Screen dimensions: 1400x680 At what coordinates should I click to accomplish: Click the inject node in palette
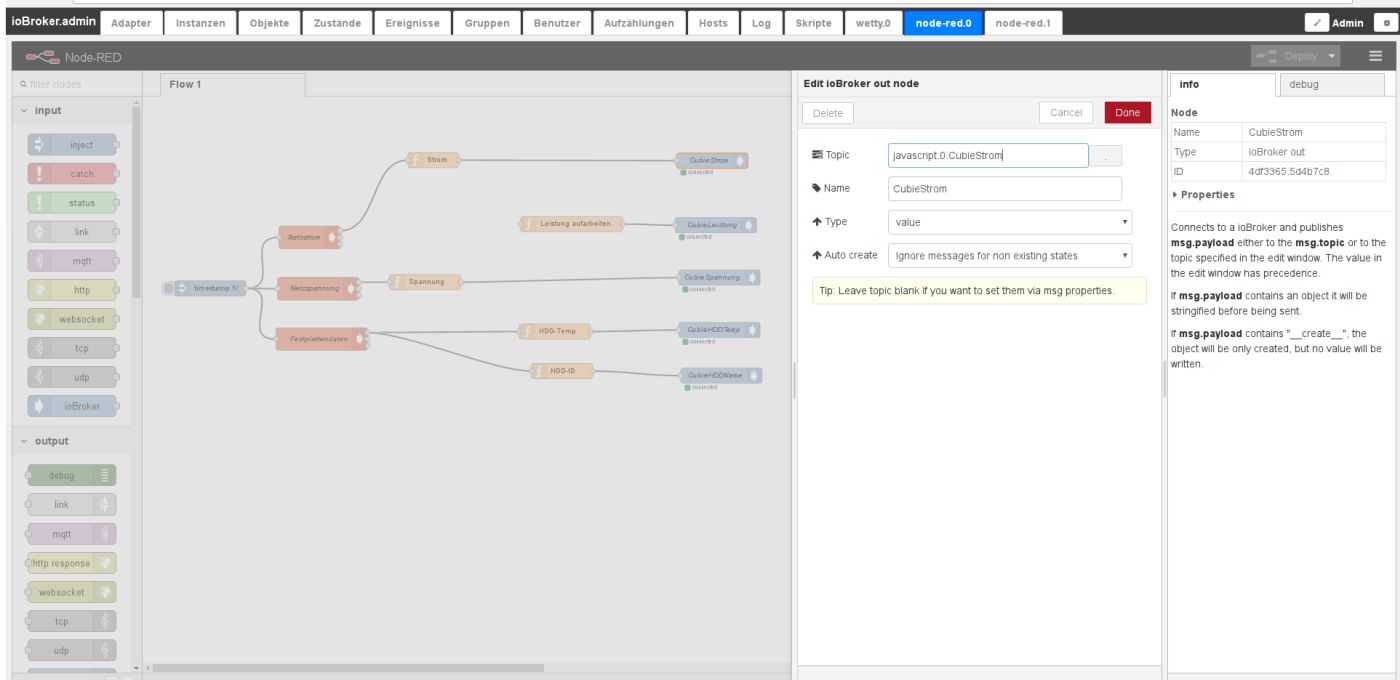pyautogui.click(x=72, y=145)
